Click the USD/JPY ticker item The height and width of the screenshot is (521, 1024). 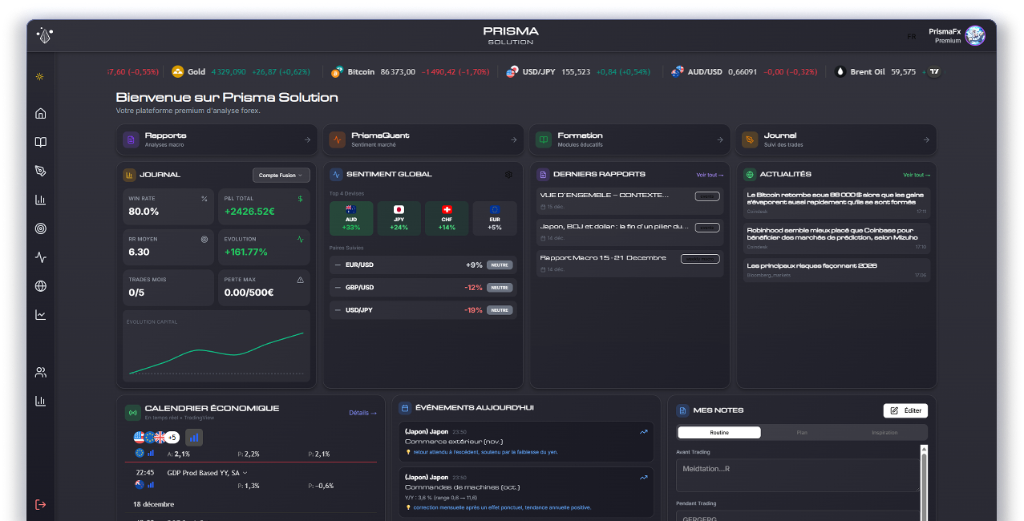(x=578, y=72)
